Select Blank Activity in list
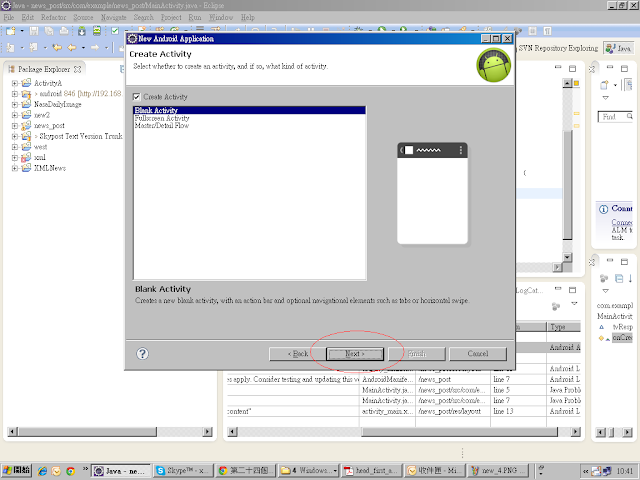The height and width of the screenshot is (480, 640). [249, 110]
